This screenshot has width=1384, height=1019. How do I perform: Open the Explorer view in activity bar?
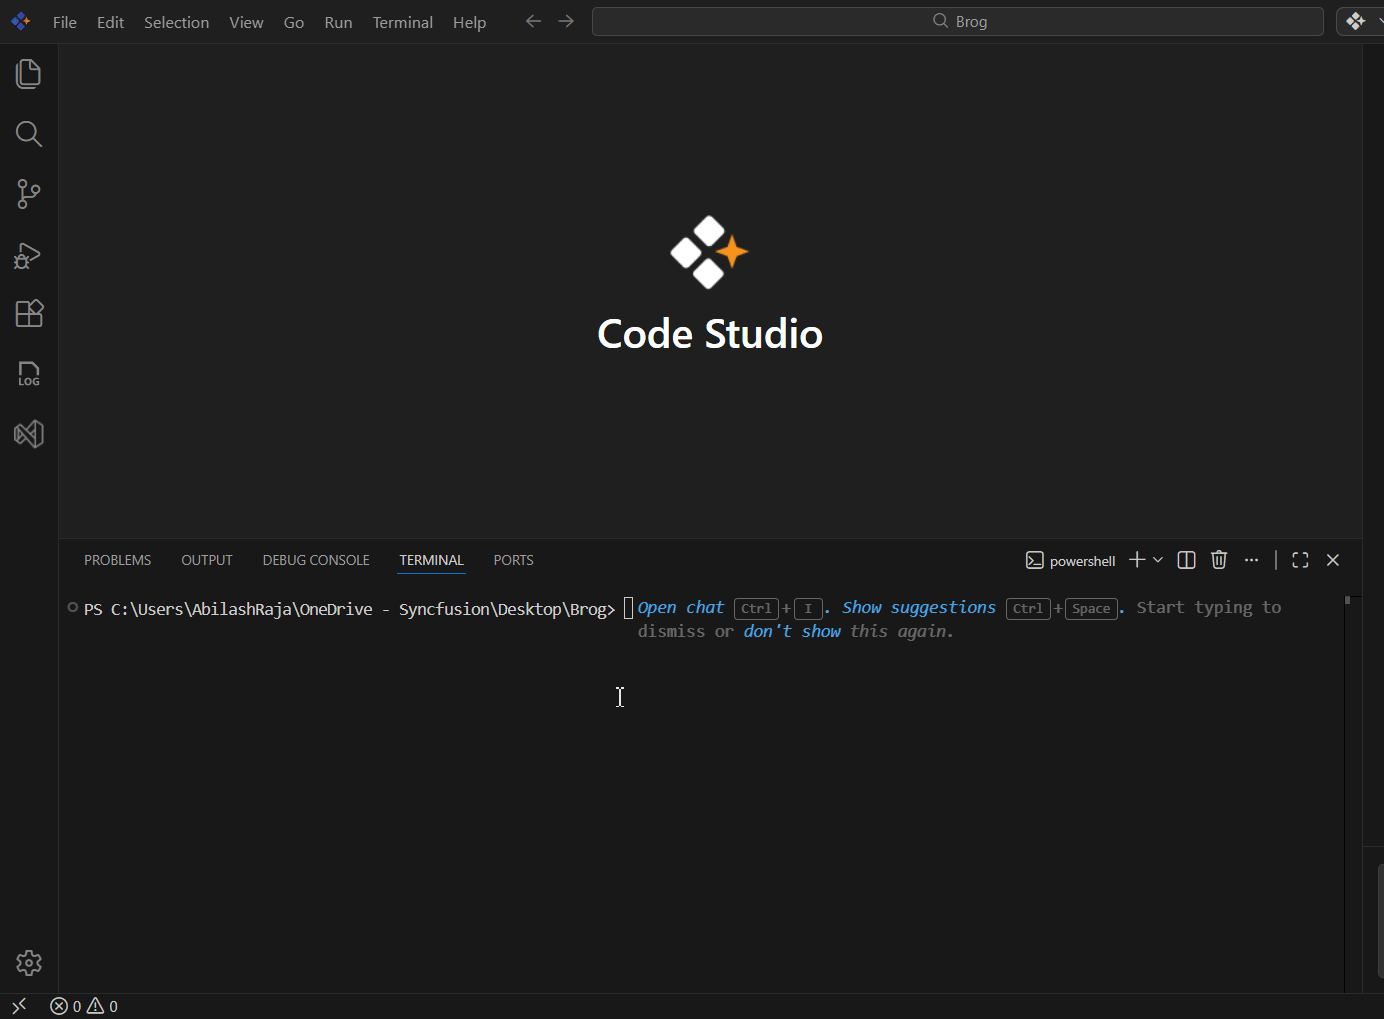tap(29, 74)
